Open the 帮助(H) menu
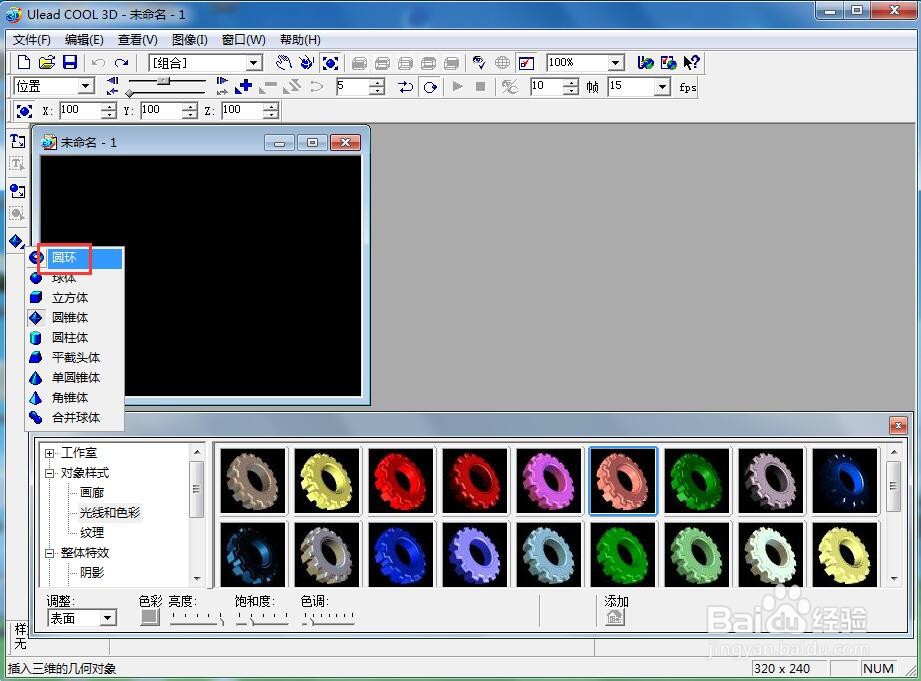This screenshot has height=681, width=921. 300,40
